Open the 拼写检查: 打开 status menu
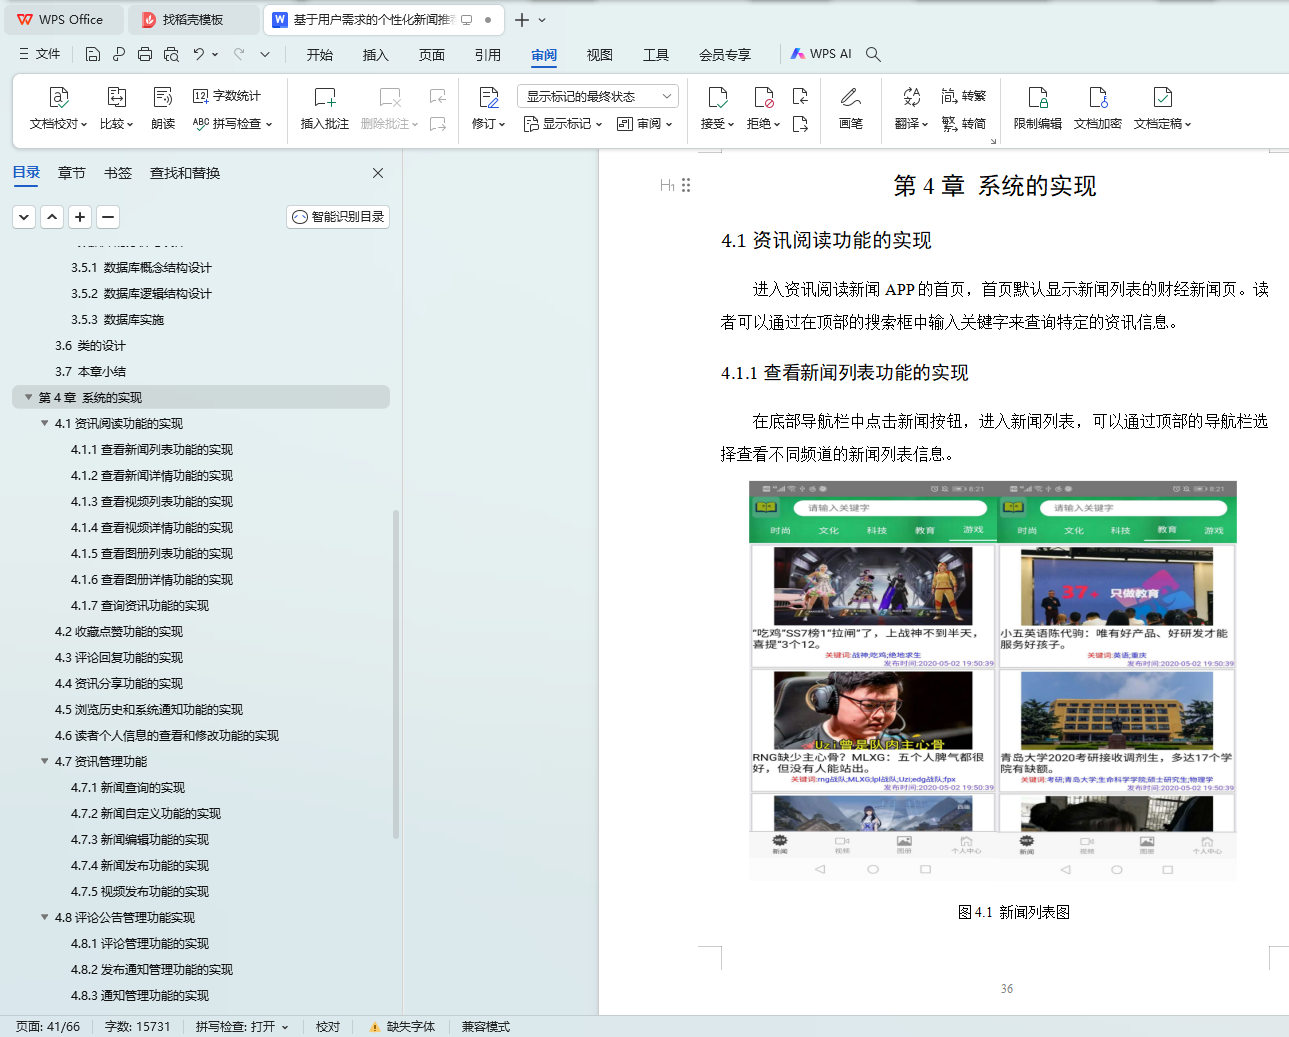Image resolution: width=1289 pixels, height=1037 pixels. [242, 1027]
